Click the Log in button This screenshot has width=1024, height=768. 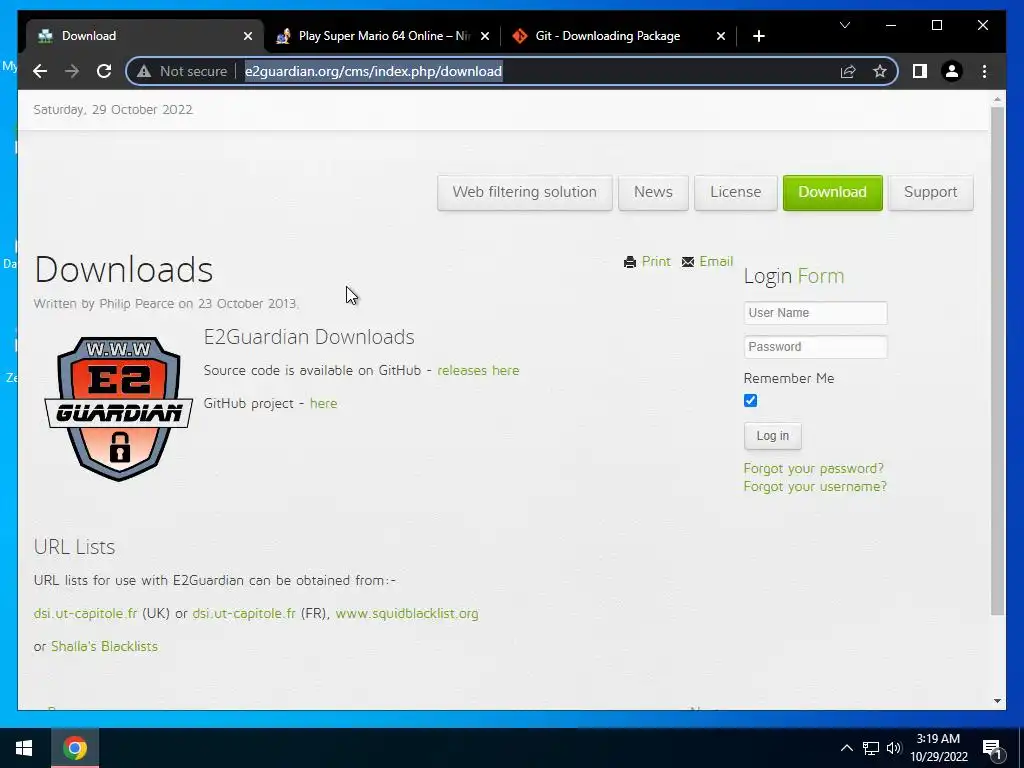[x=773, y=436]
